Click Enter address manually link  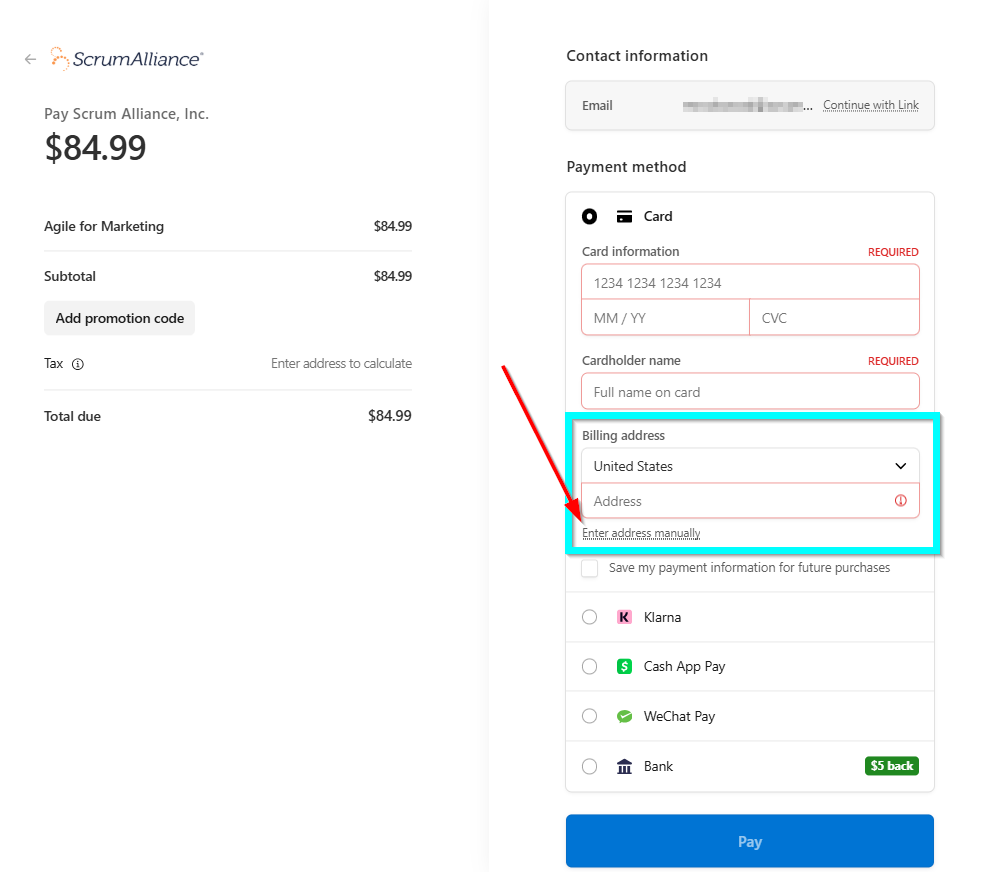(641, 533)
